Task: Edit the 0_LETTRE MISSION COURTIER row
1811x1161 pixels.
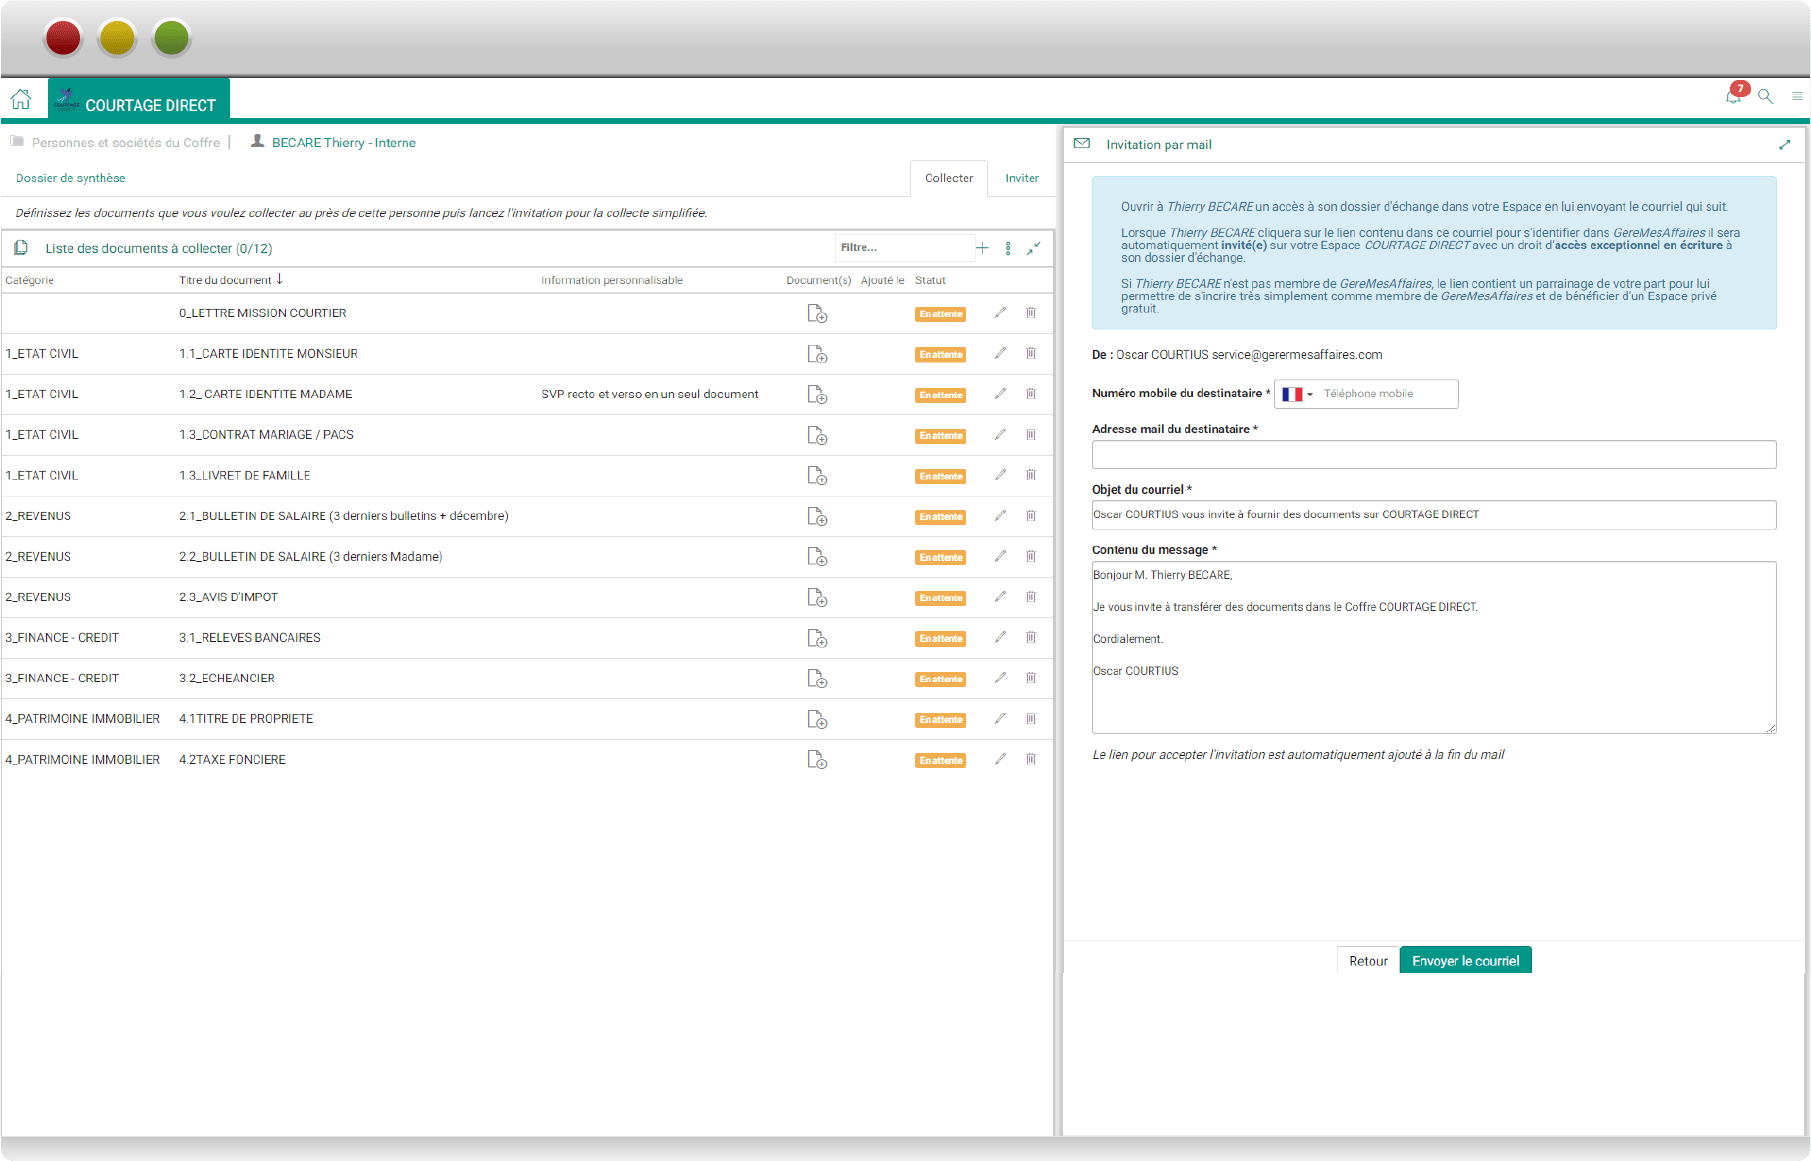Action: (1000, 313)
